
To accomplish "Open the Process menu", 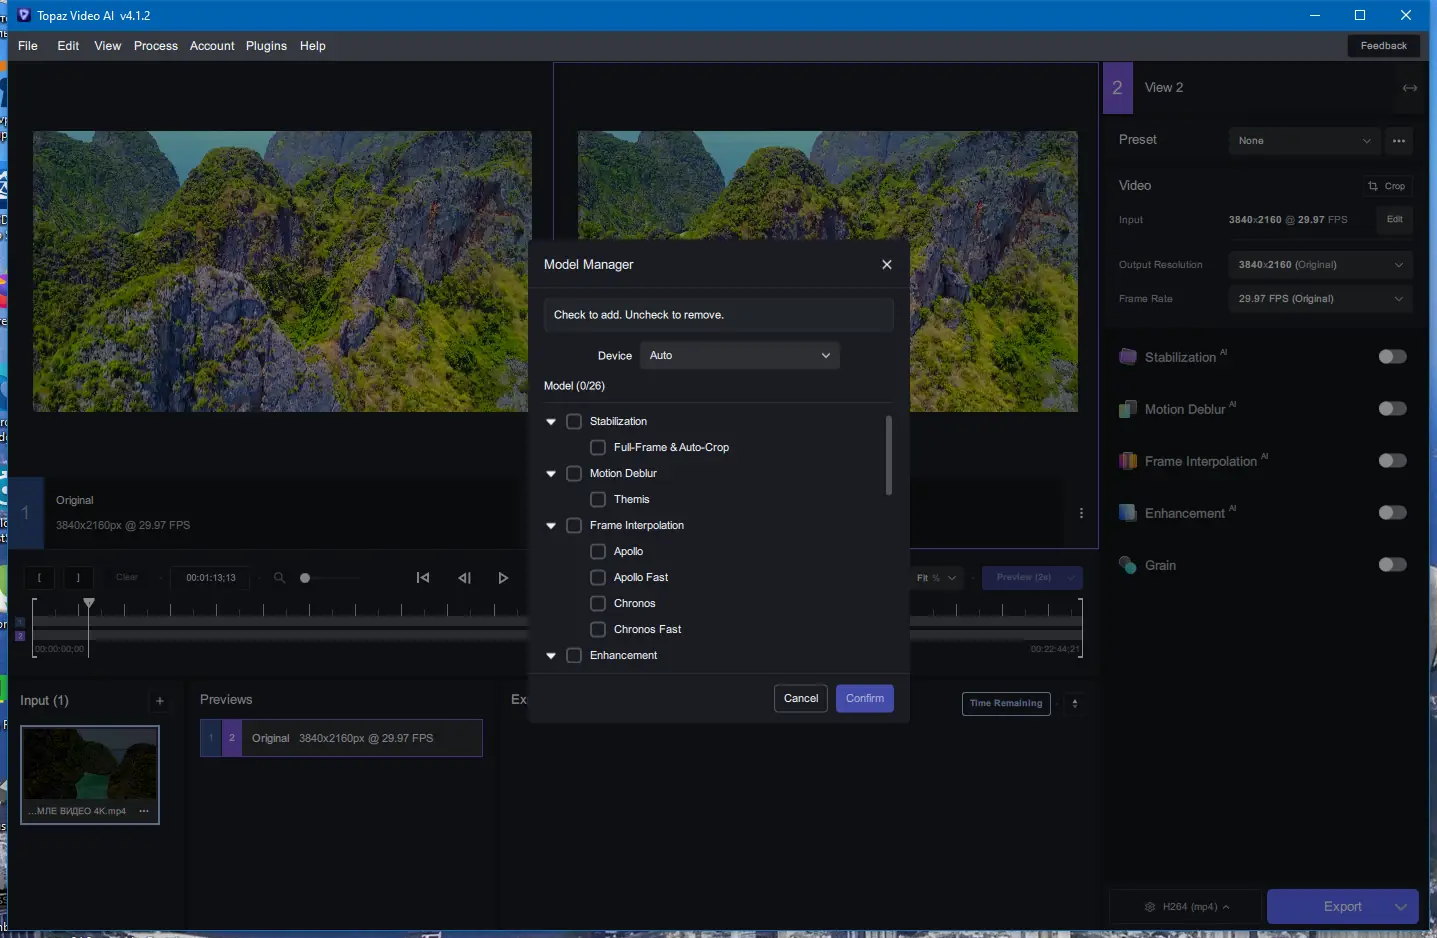I will point(155,46).
